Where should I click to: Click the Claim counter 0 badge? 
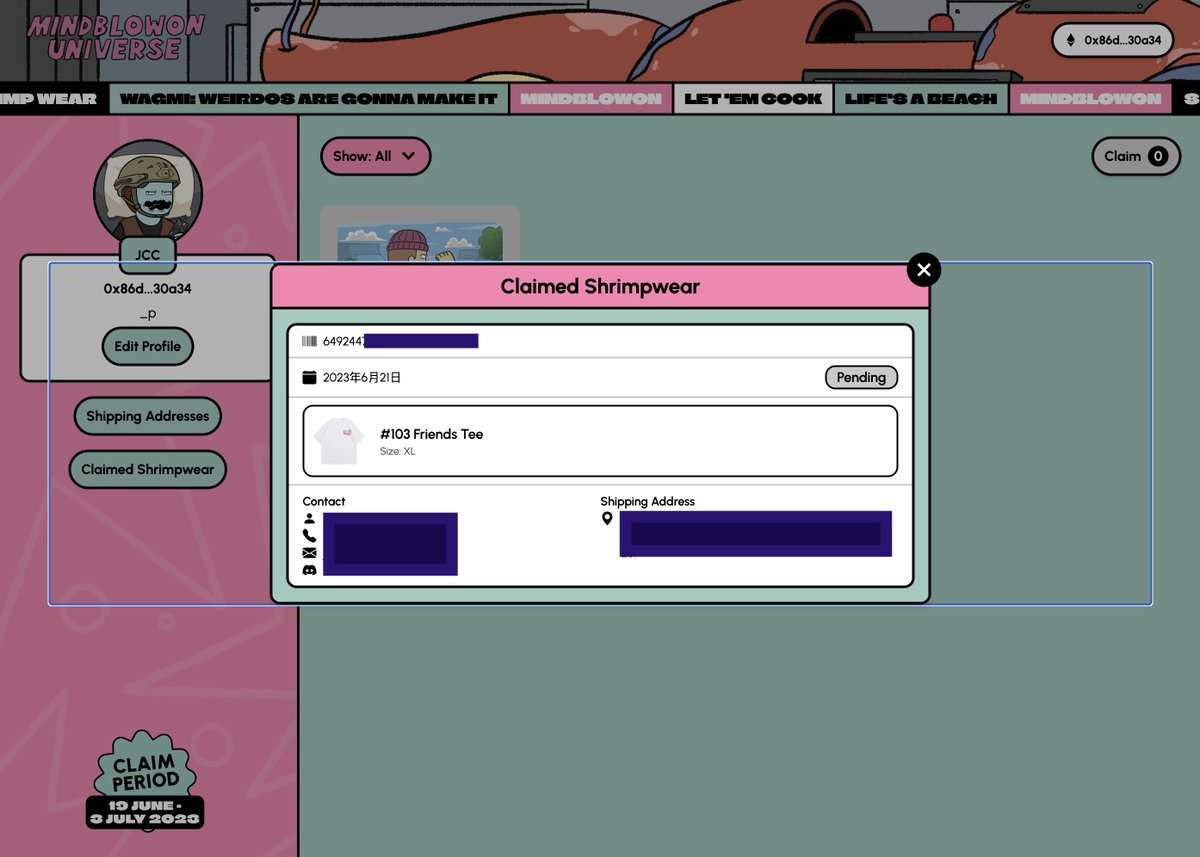click(1158, 156)
